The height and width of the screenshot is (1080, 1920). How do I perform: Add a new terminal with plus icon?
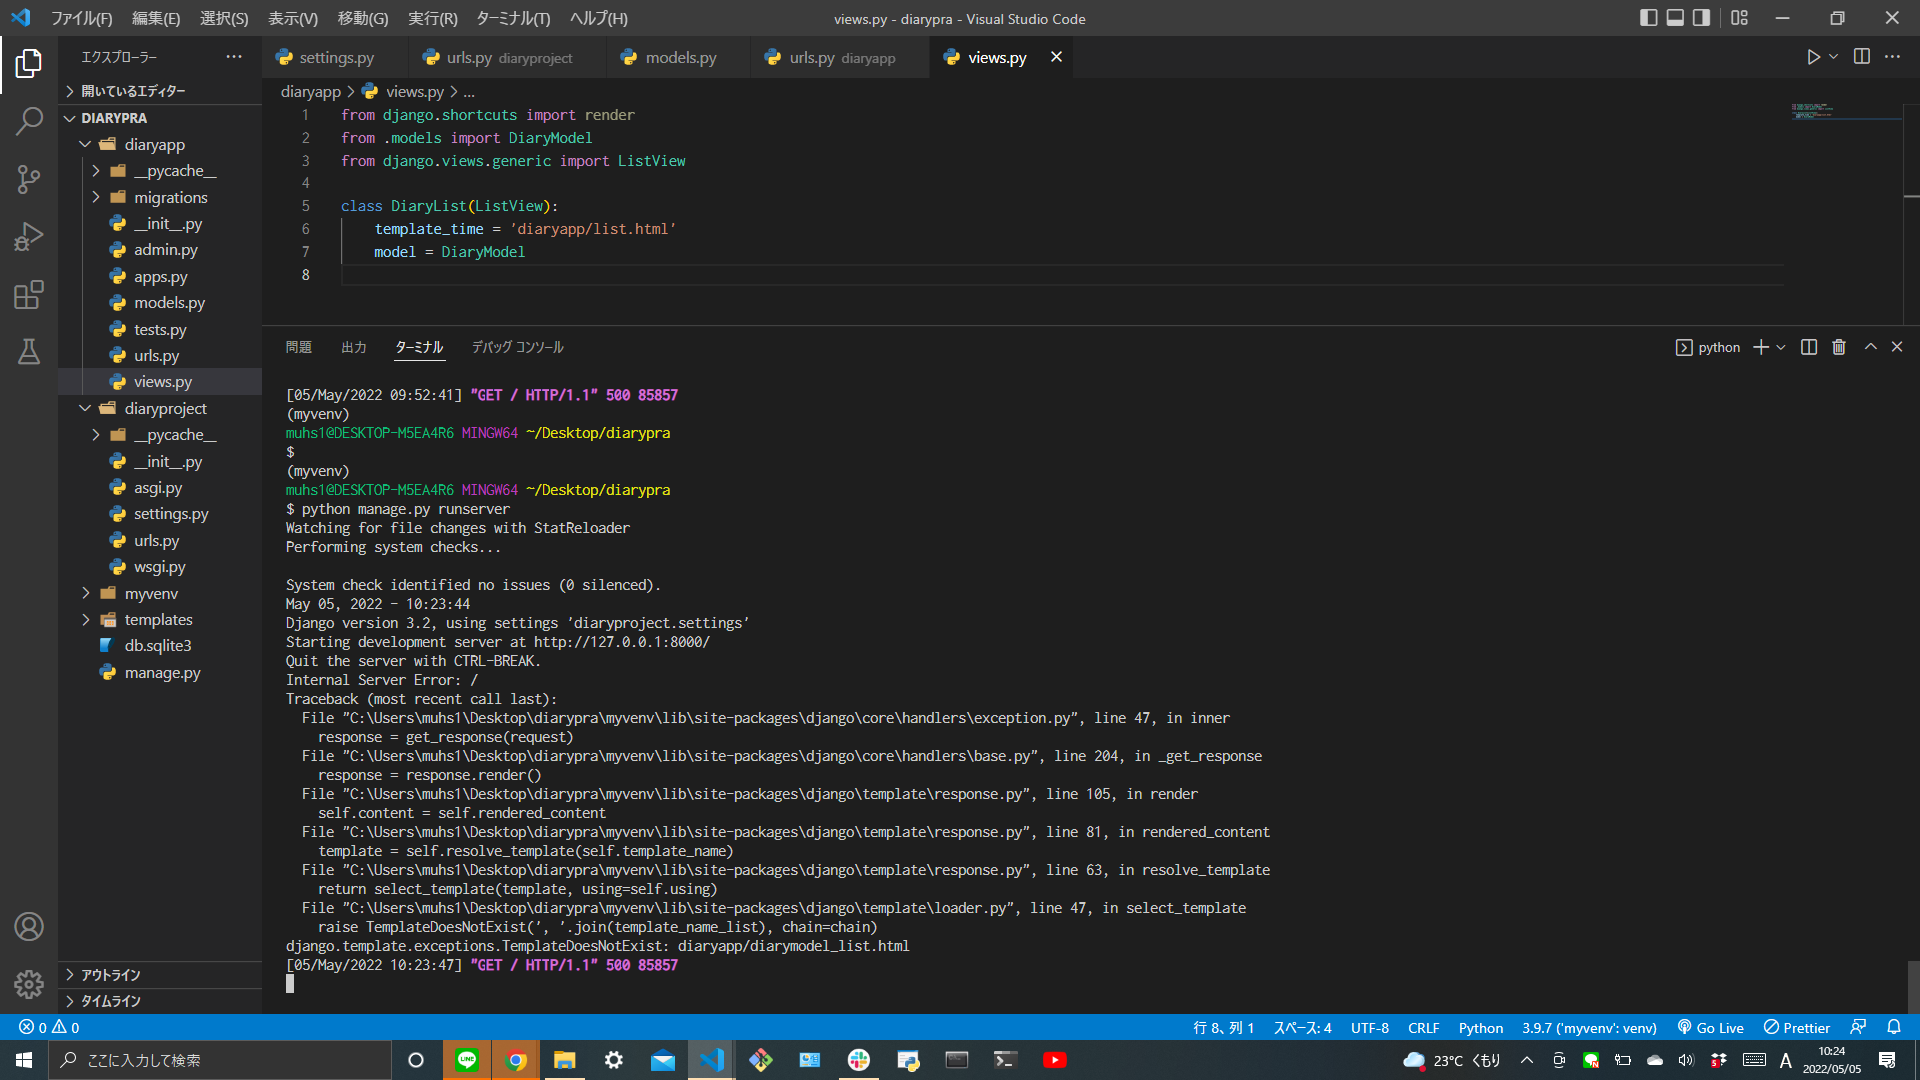click(x=1761, y=347)
